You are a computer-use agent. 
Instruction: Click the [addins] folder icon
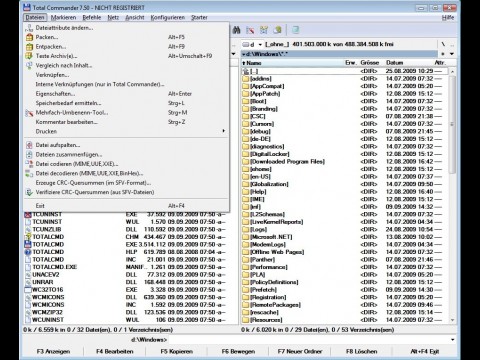click(246, 79)
